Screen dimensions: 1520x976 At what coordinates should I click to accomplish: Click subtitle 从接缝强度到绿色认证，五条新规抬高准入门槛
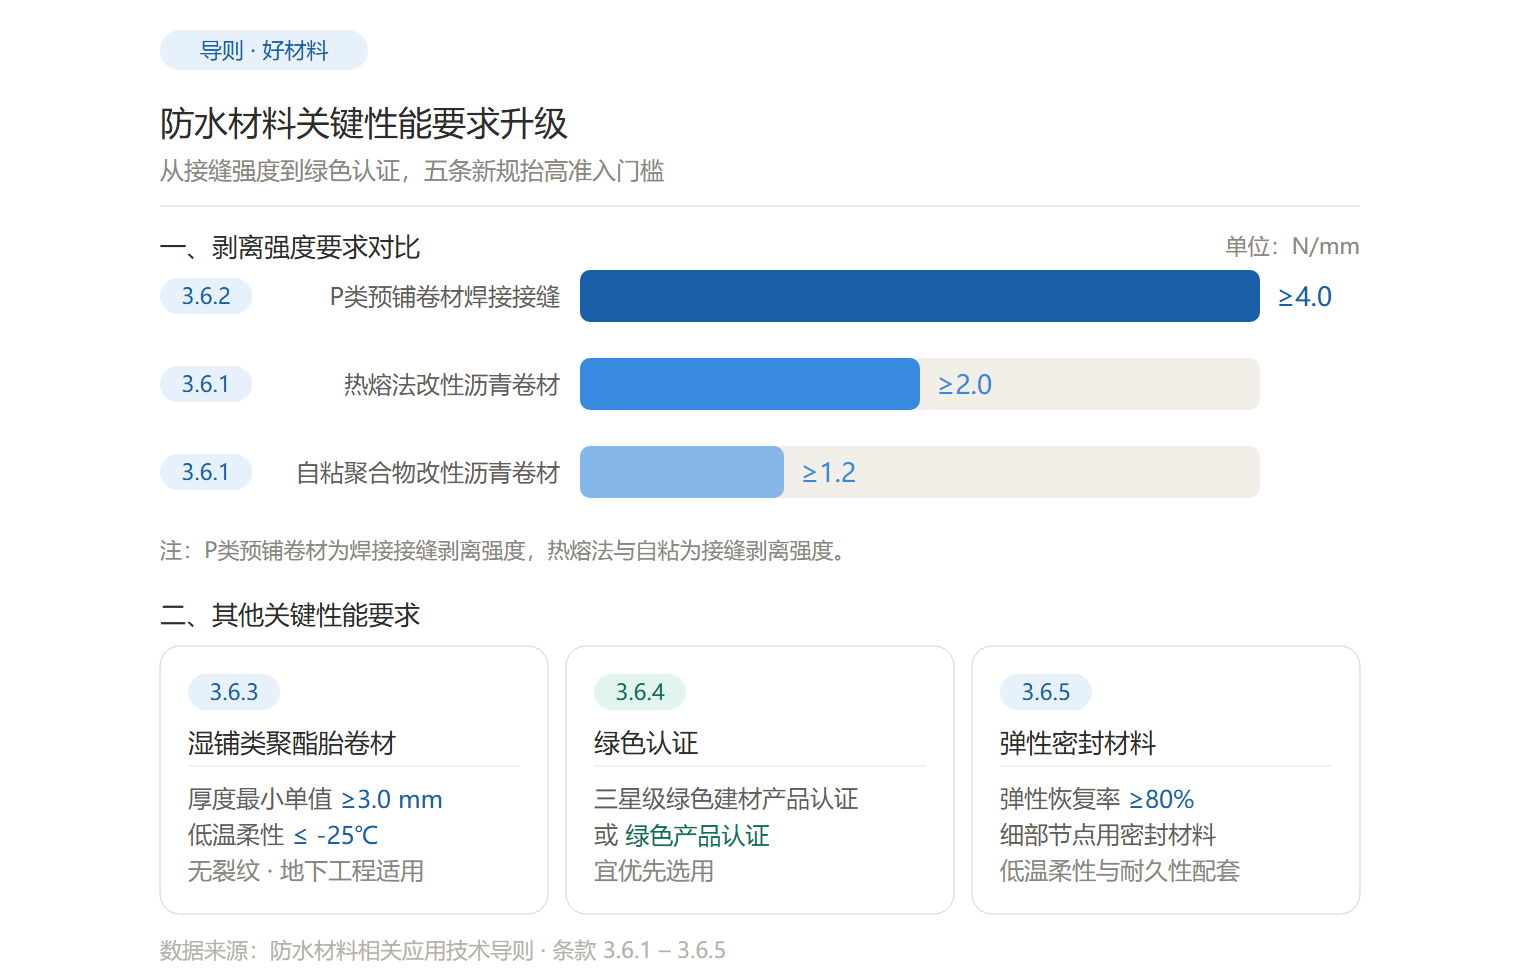click(x=412, y=171)
